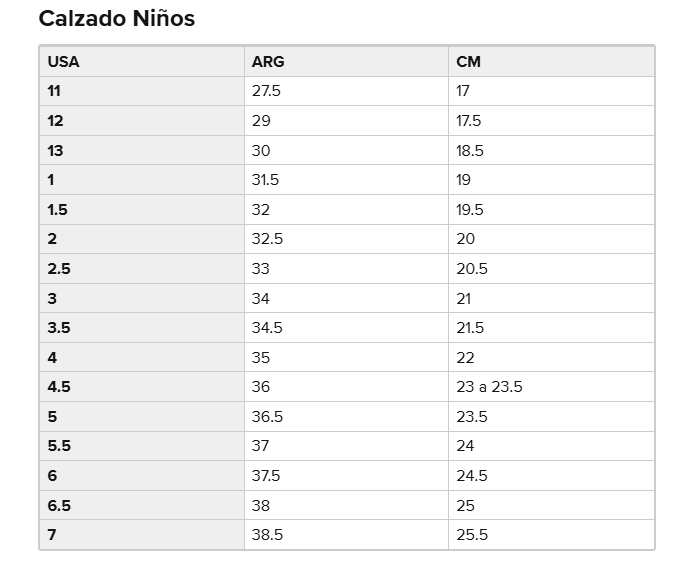Select the USA column header
Screen dimensions: 690x561
[63, 61]
